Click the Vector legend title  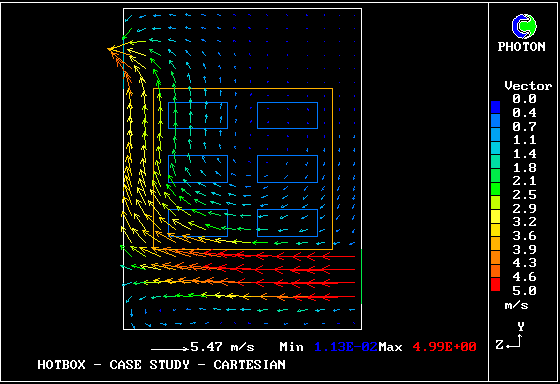528,86
